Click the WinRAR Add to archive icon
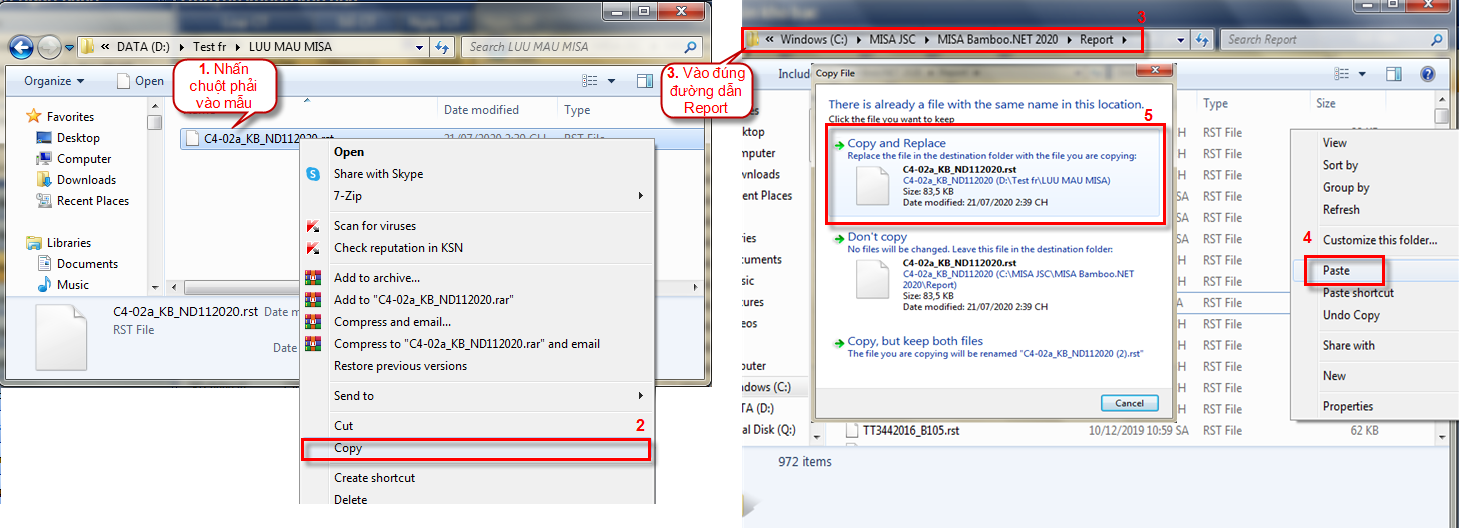Viewport: 1459px width, 528px height. click(313, 278)
